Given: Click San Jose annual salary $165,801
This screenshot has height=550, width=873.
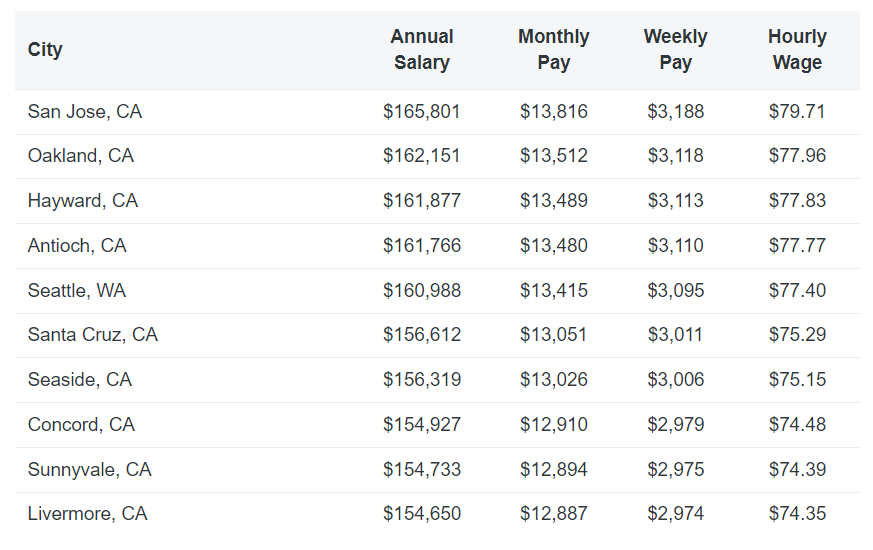Looking at the screenshot, I should click(x=422, y=112).
